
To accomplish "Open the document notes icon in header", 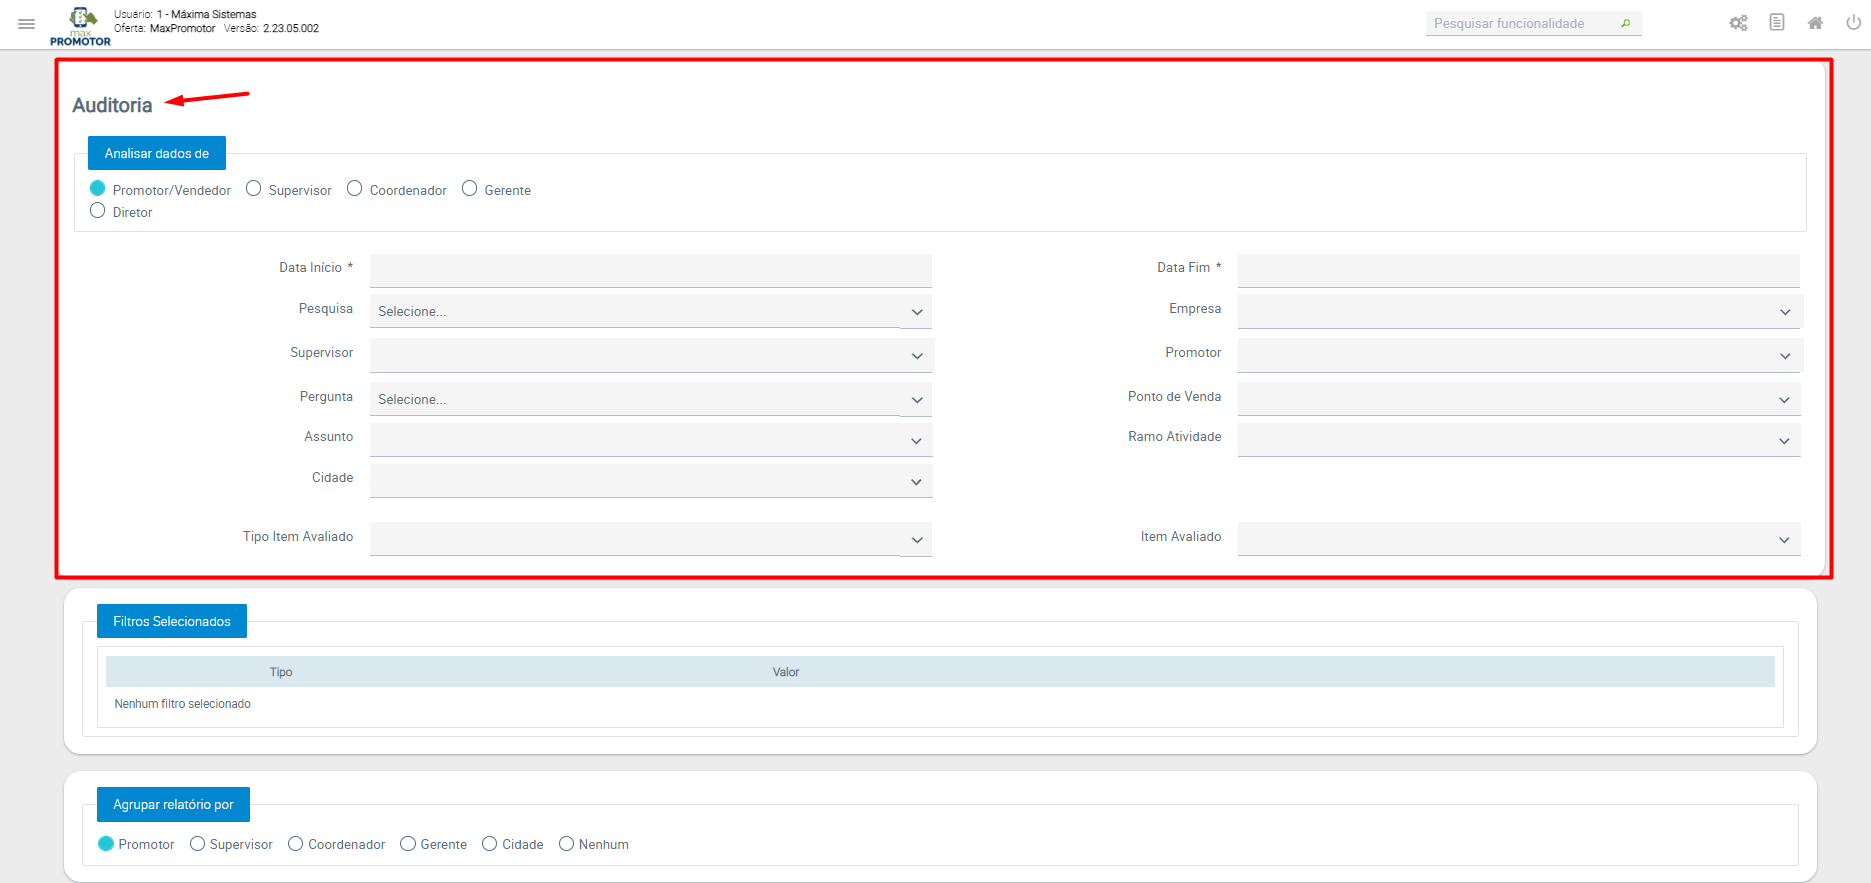I will [1777, 22].
